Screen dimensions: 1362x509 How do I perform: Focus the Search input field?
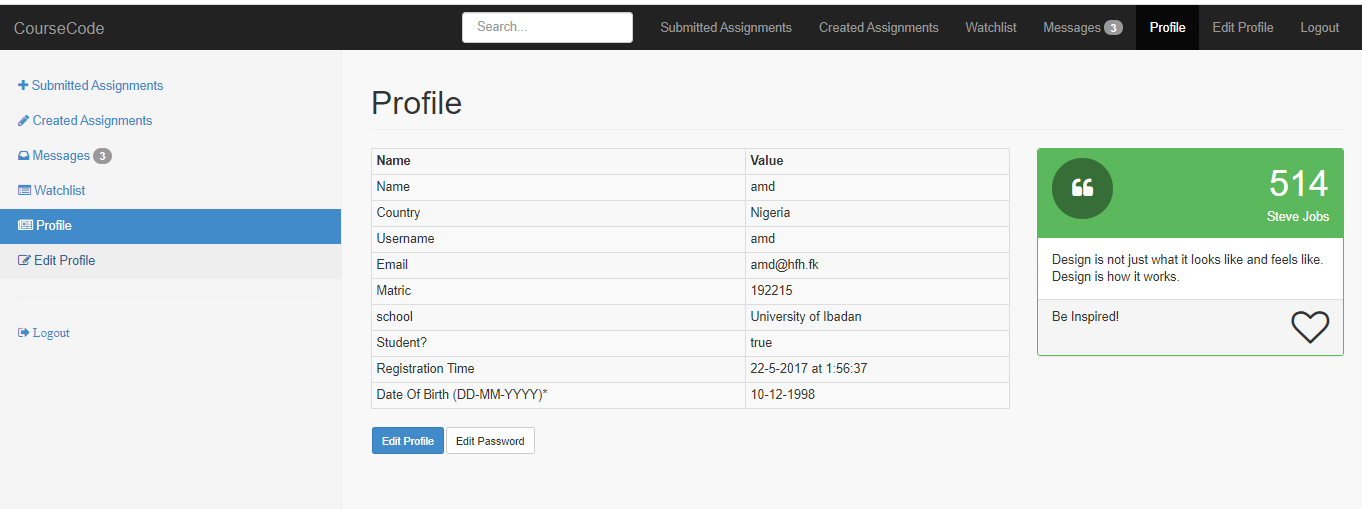[547, 27]
